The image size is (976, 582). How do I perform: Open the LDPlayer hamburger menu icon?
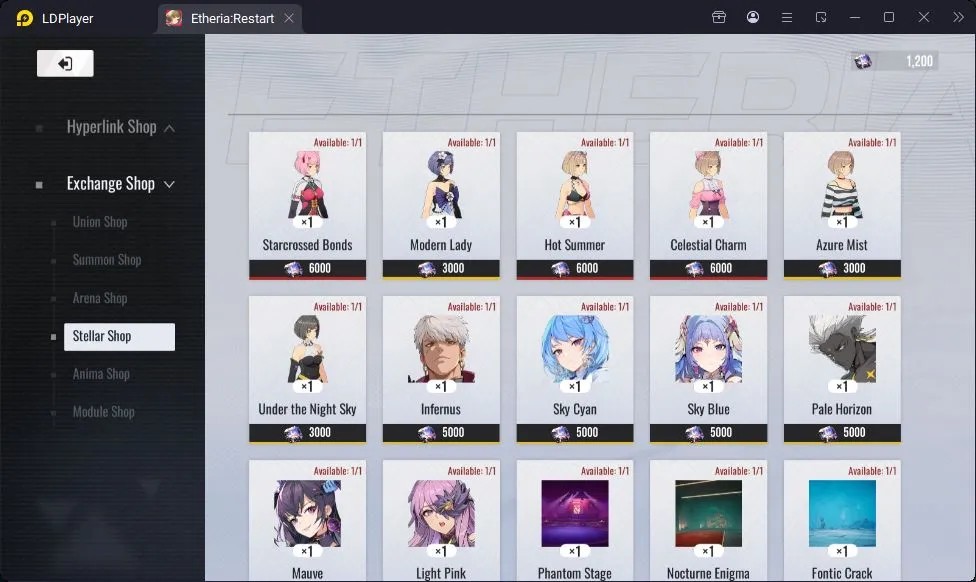787,17
